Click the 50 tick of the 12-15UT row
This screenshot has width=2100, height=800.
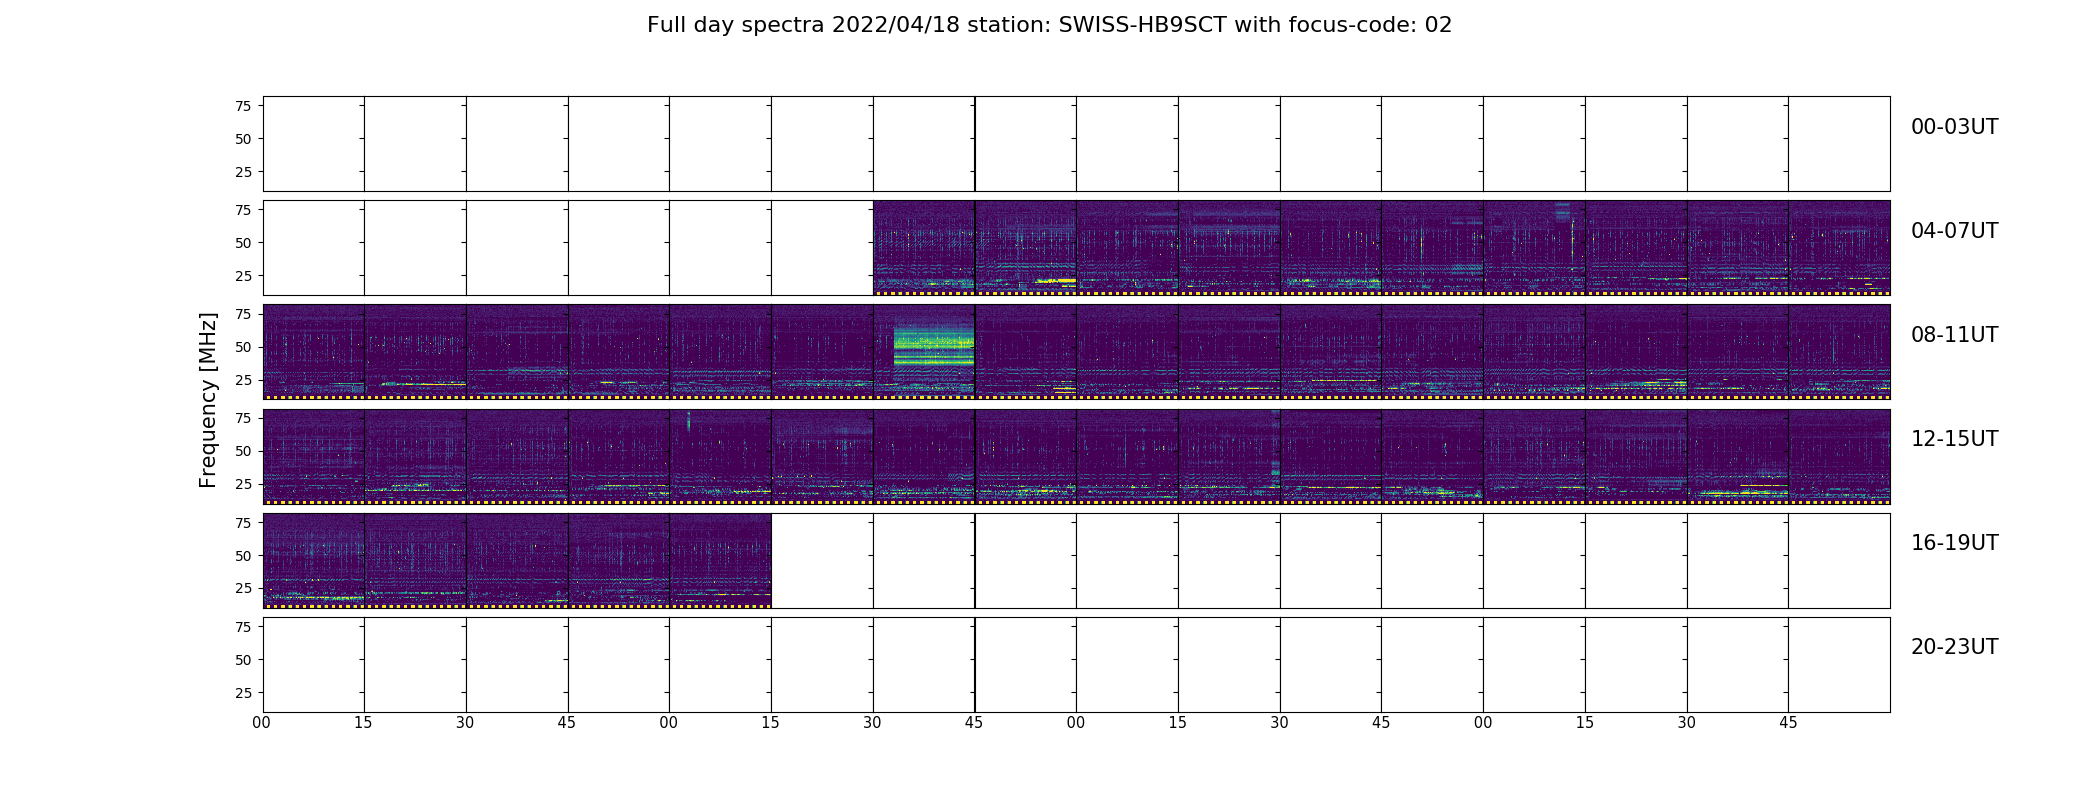pos(243,451)
